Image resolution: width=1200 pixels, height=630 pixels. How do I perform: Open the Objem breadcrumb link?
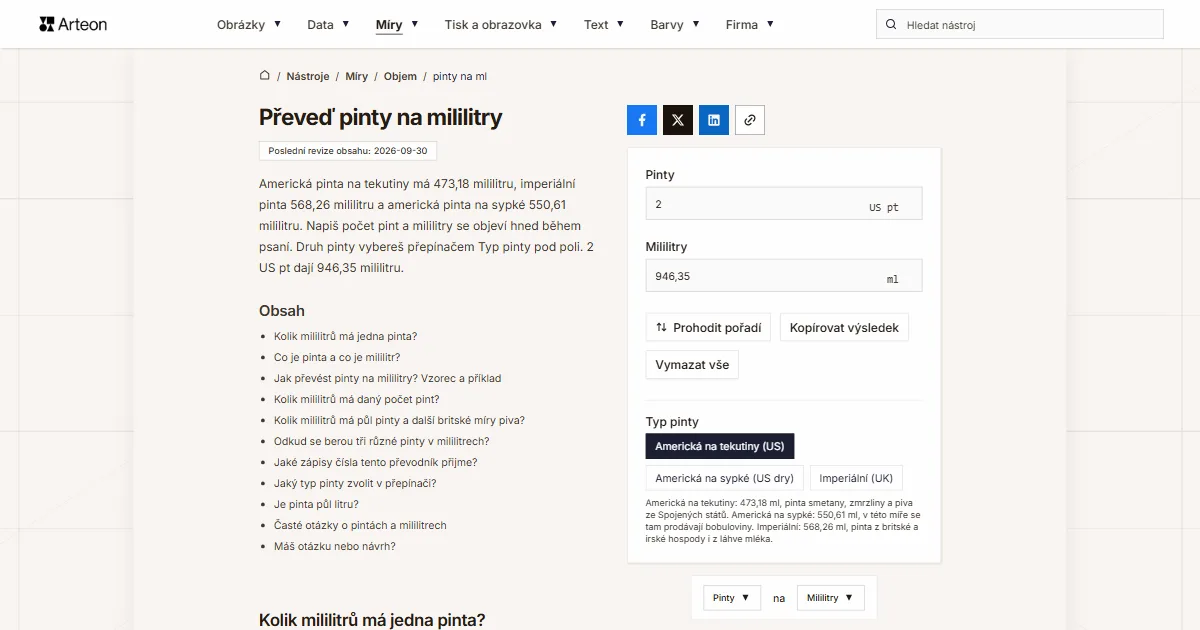coord(400,76)
